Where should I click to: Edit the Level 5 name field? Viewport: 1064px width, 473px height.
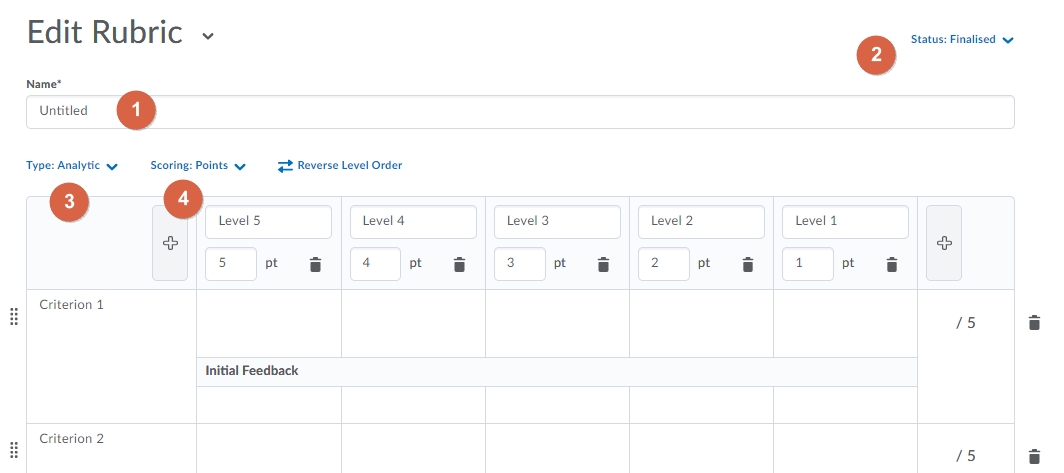coord(269,222)
